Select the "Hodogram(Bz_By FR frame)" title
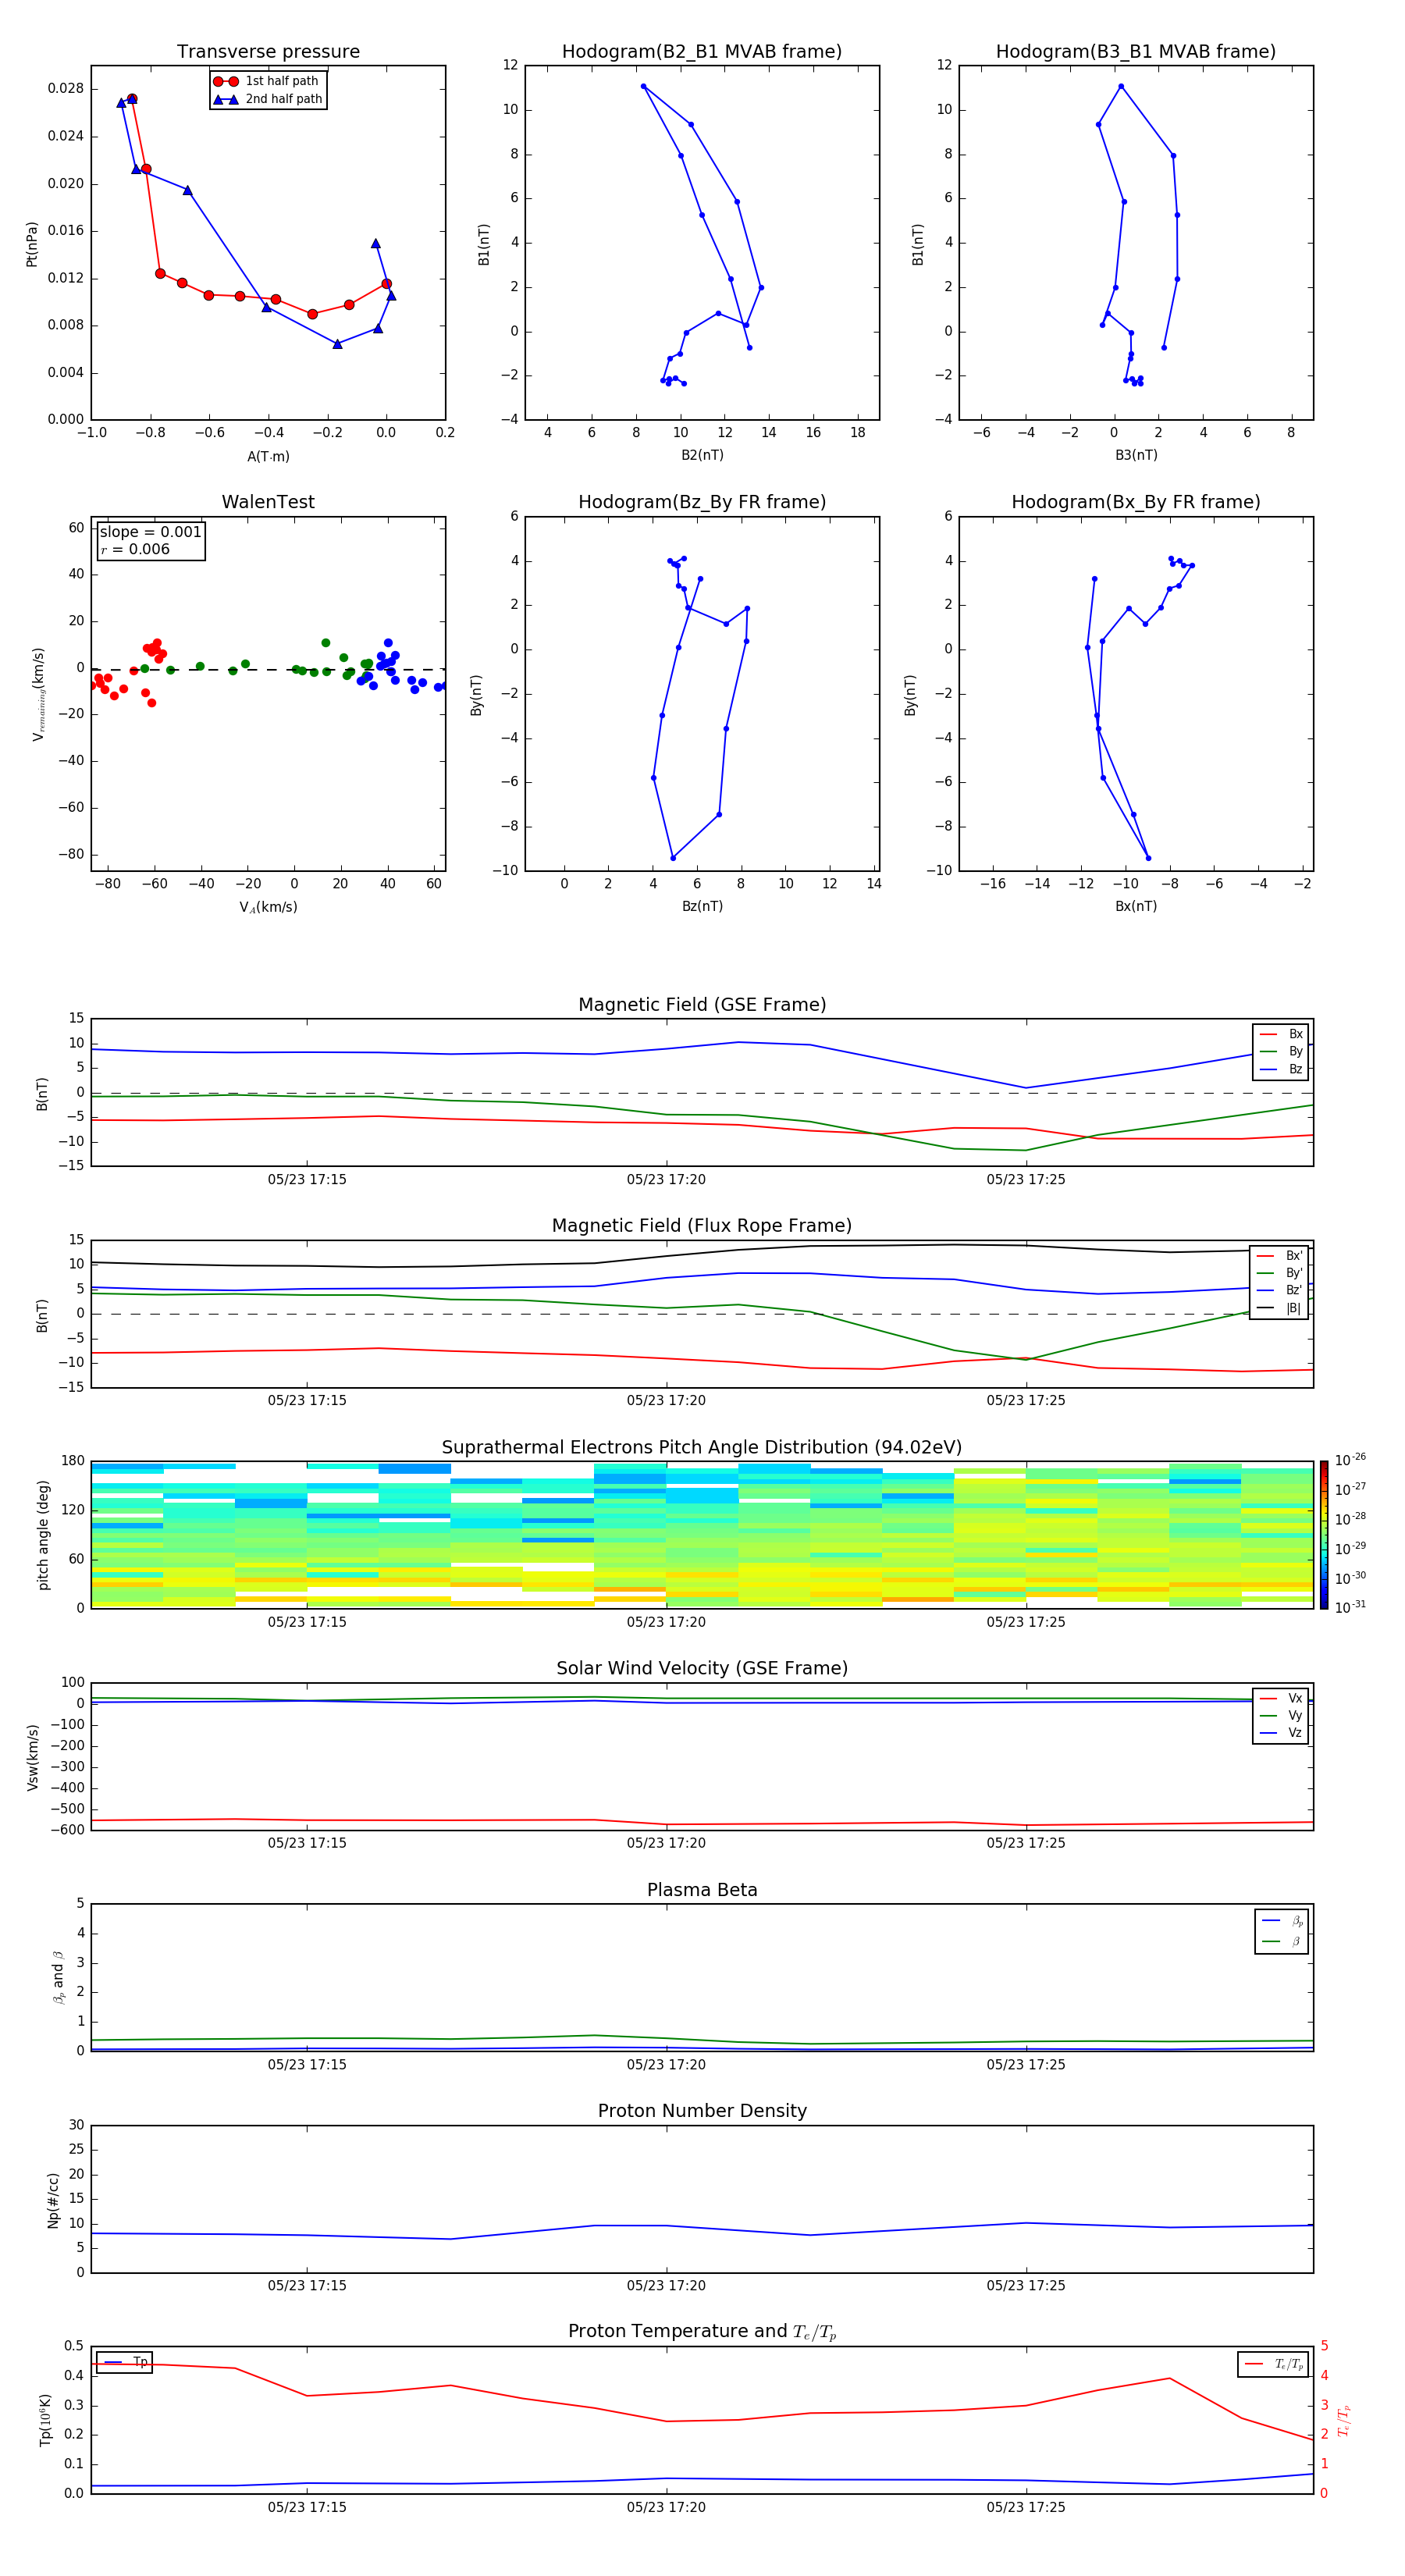This screenshot has width=1405, height=2576. coord(702,502)
